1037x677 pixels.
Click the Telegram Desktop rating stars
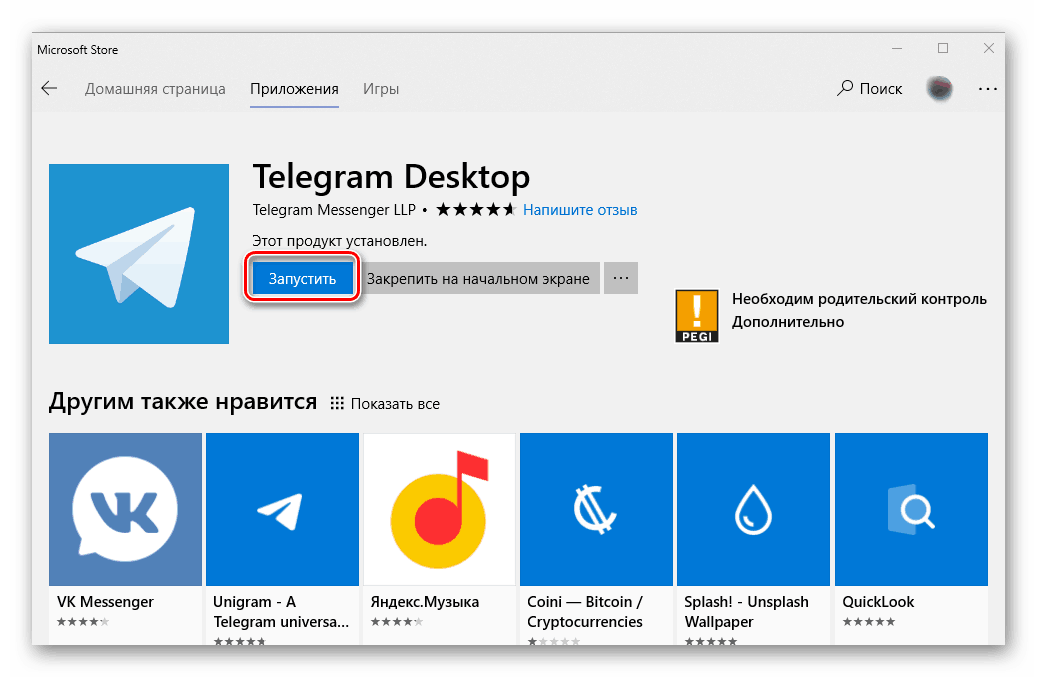[475, 210]
